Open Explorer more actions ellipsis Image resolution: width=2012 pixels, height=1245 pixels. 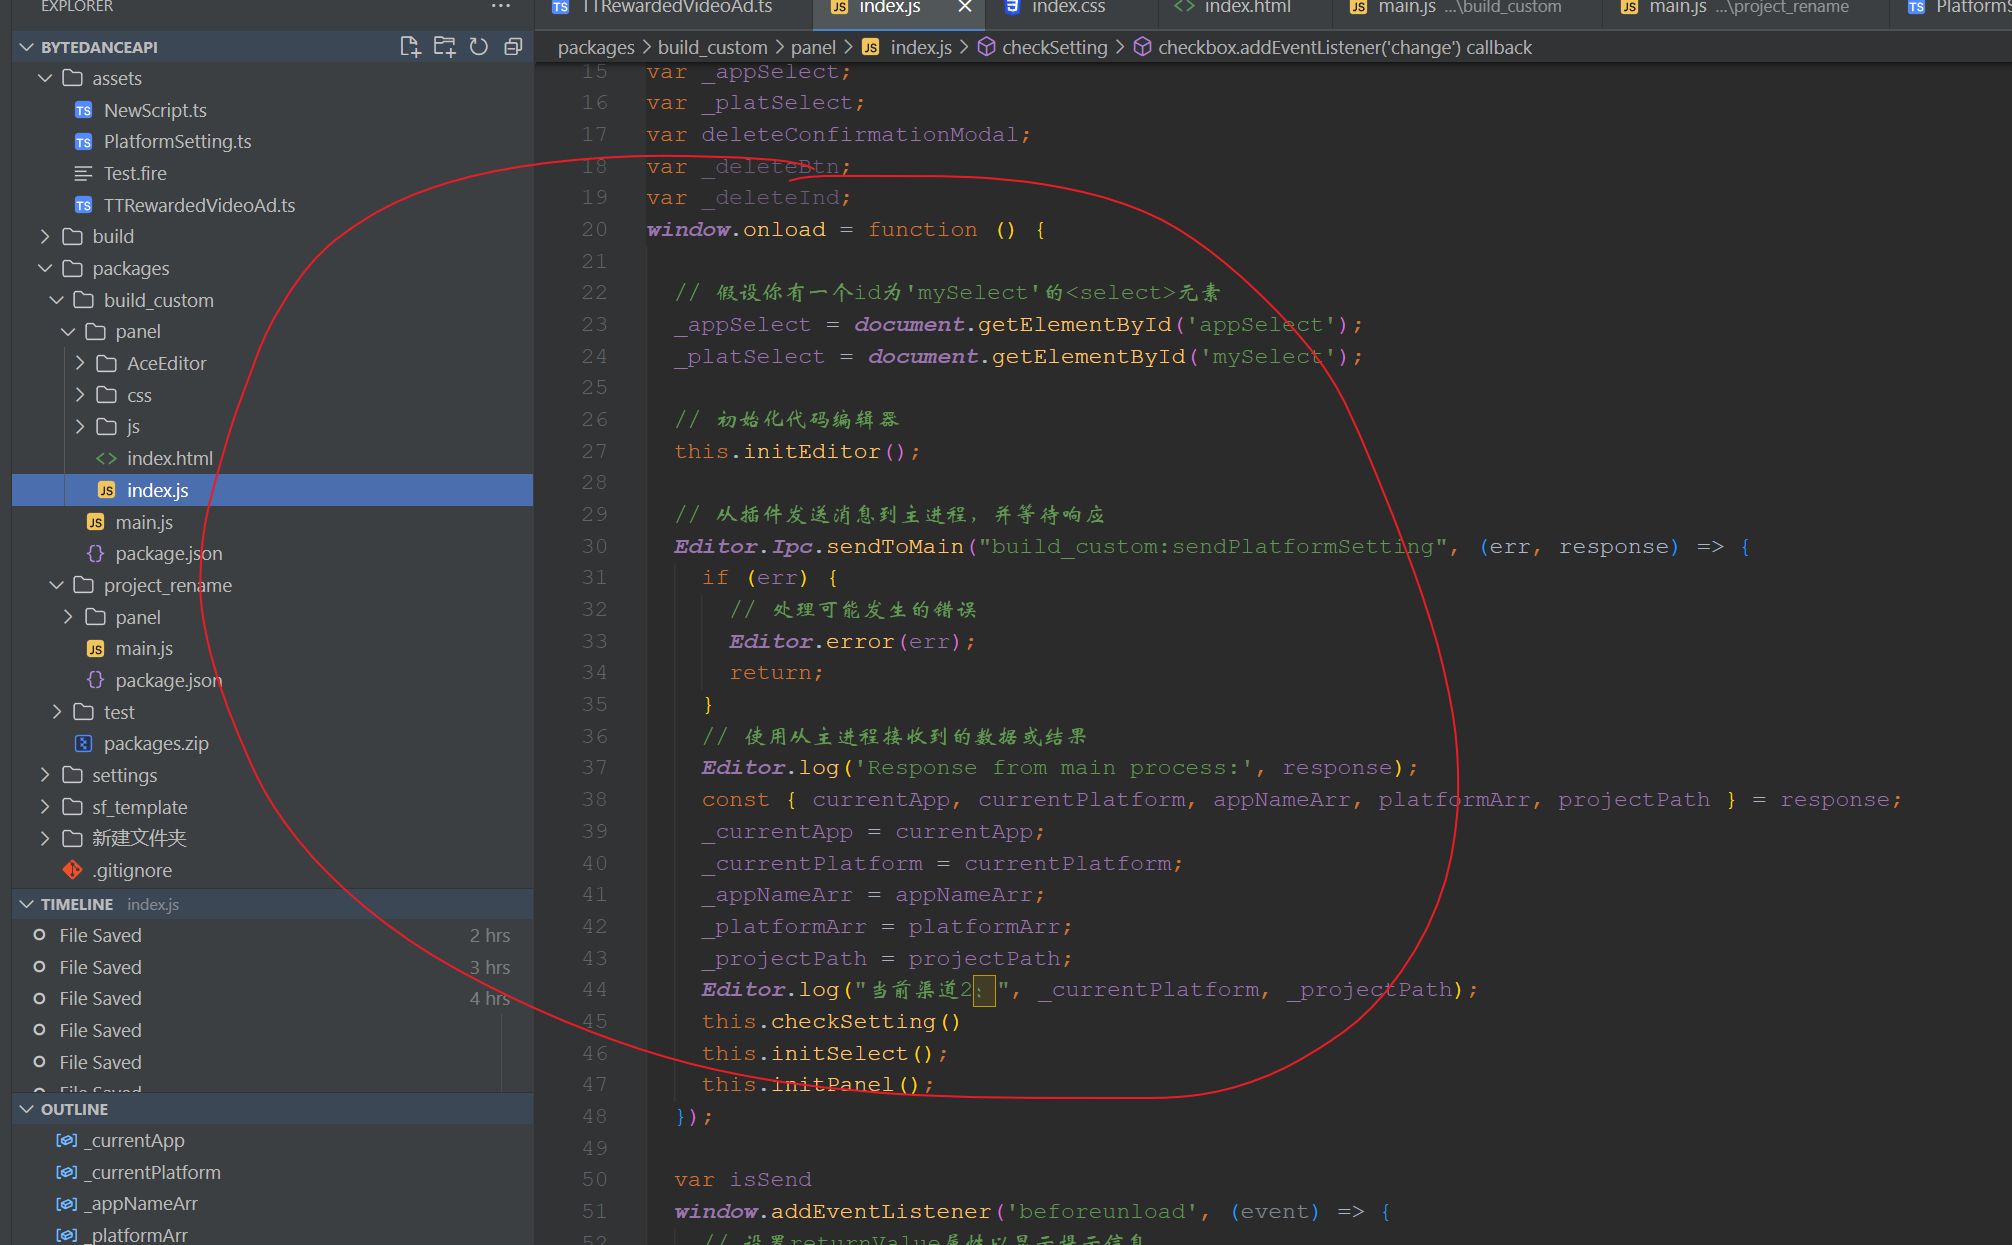(501, 7)
